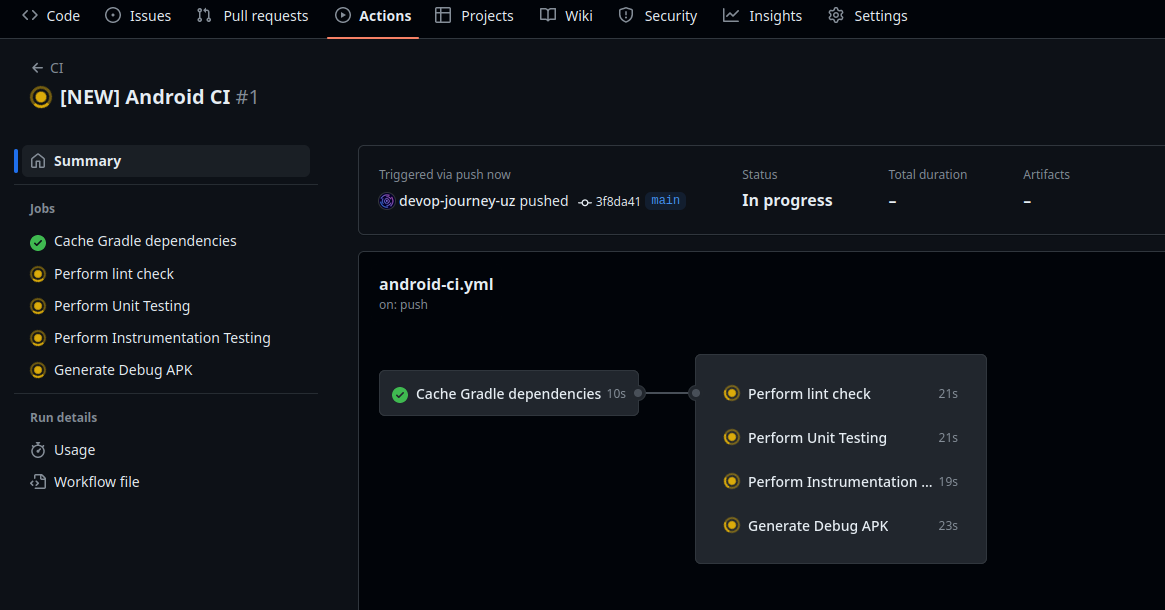Click the Total duration label
Viewport: 1165px width, 610px height.
pyautogui.click(x=927, y=175)
